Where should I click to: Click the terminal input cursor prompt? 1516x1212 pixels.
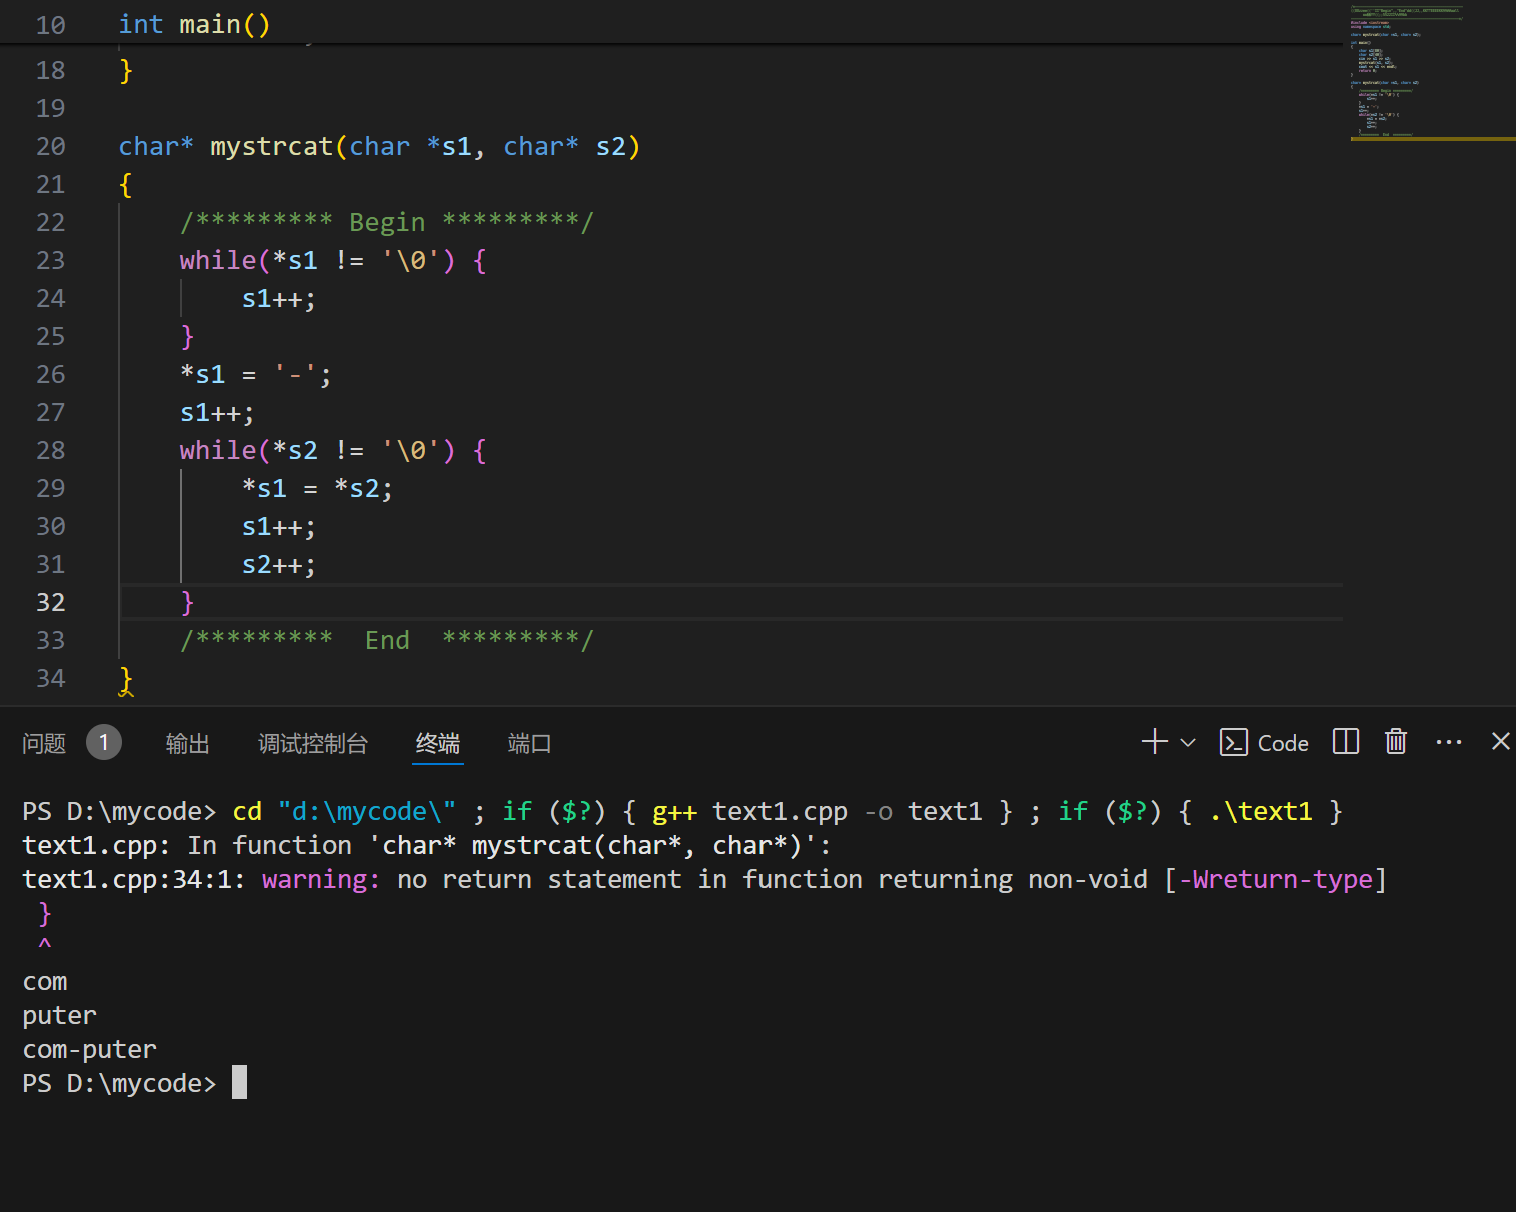point(239,1083)
